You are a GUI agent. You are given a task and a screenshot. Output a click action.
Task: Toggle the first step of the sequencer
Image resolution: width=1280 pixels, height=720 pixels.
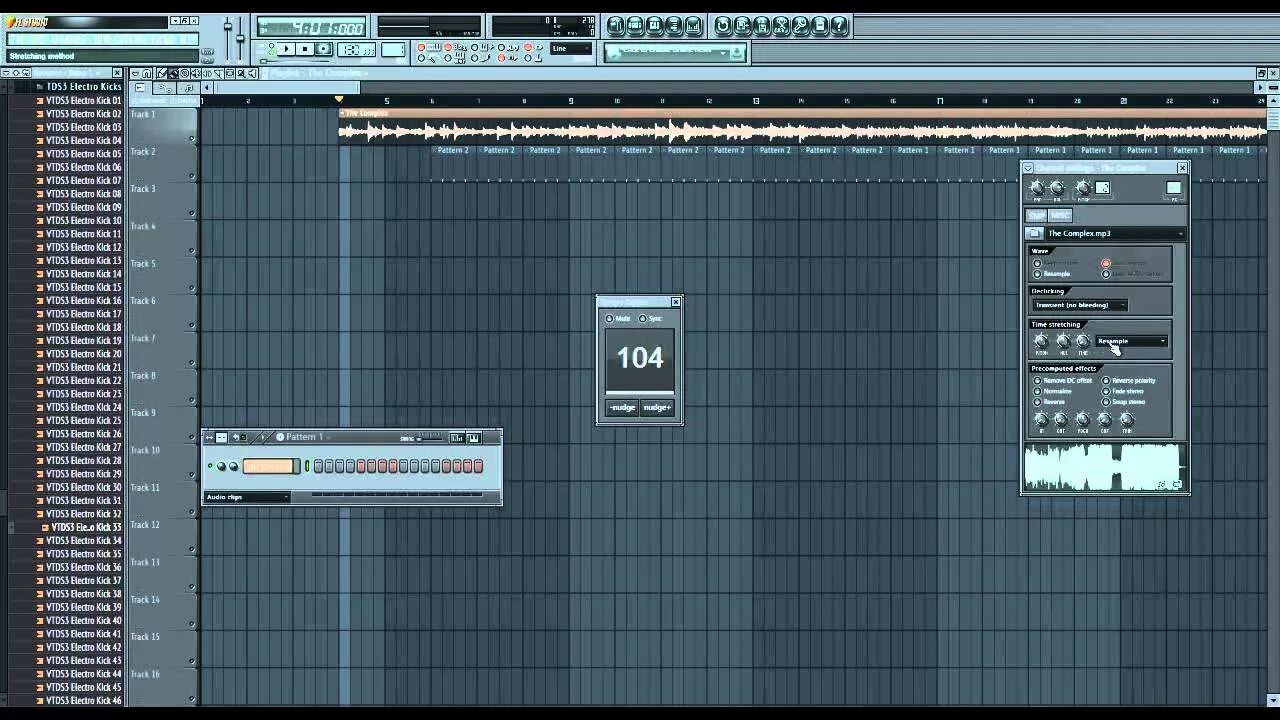pyautogui.click(x=318, y=466)
